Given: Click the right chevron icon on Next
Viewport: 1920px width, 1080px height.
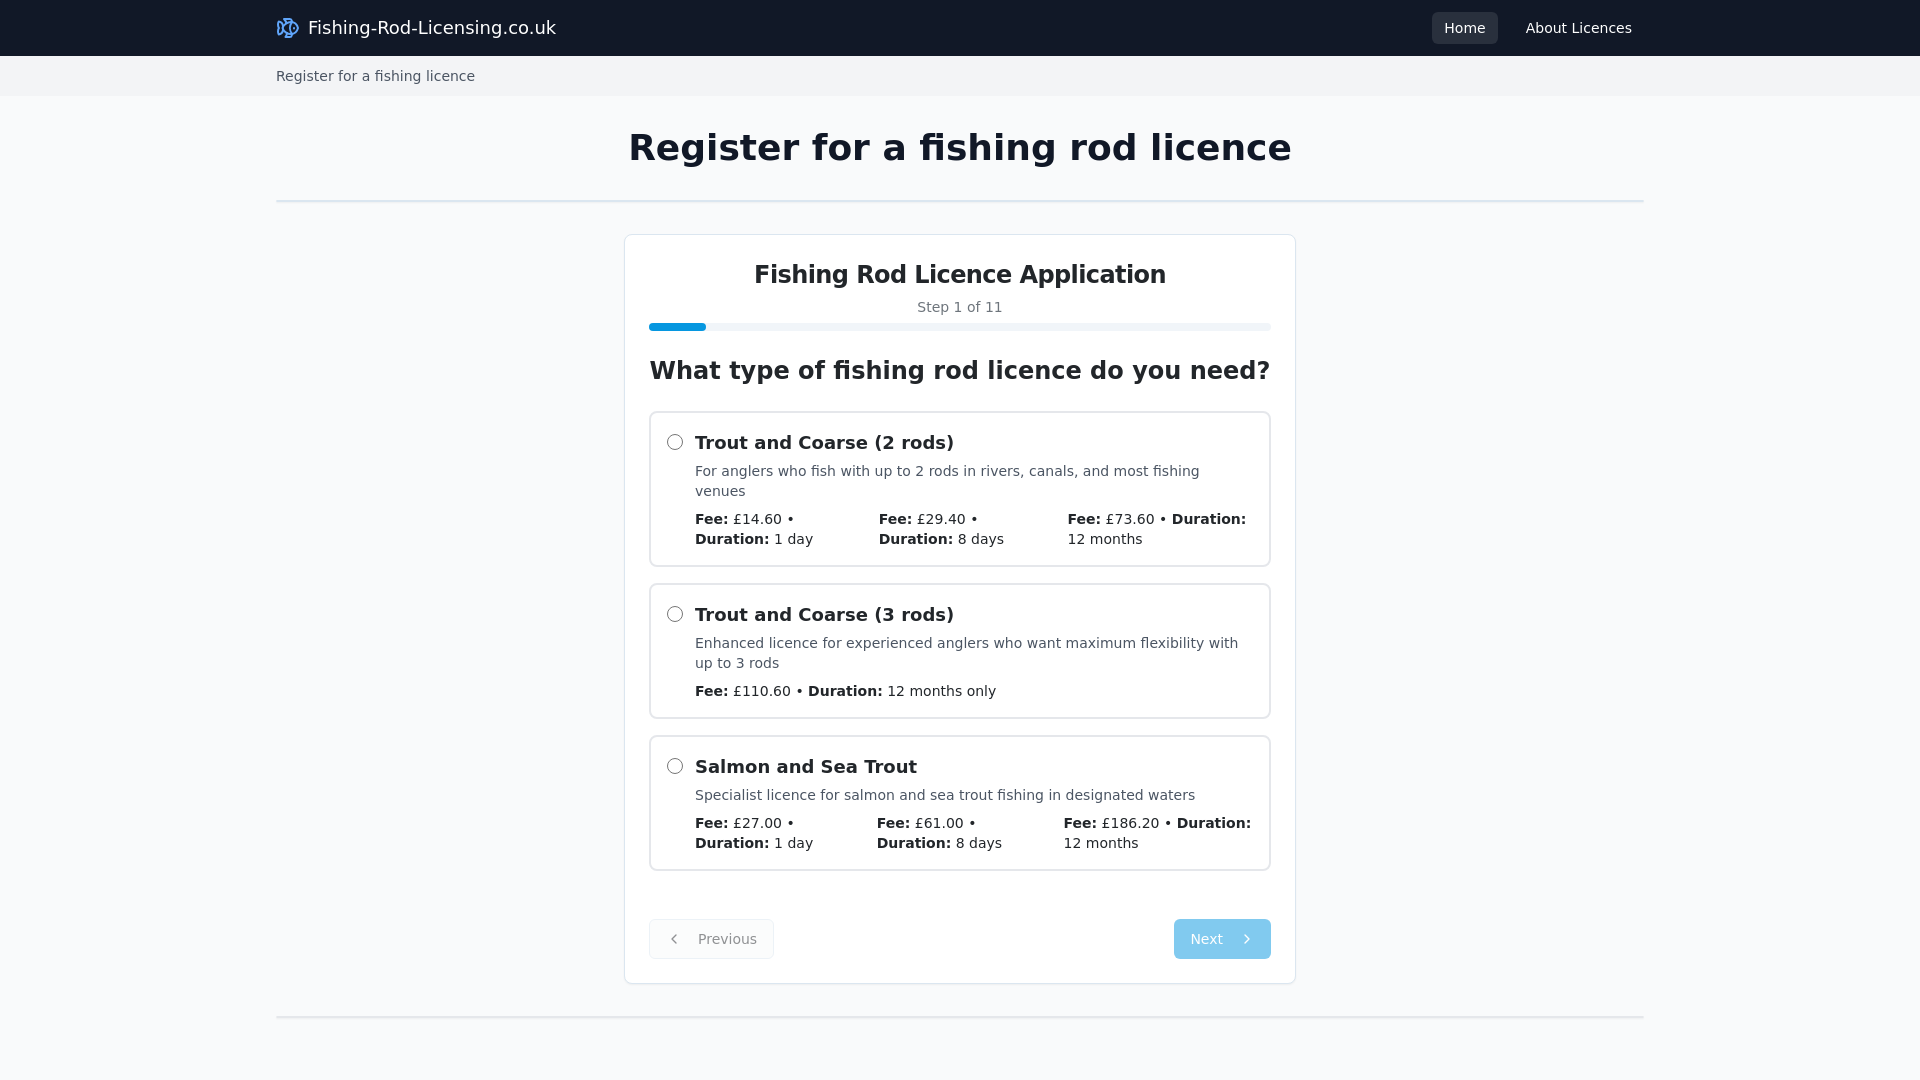Looking at the screenshot, I should click(1248, 938).
